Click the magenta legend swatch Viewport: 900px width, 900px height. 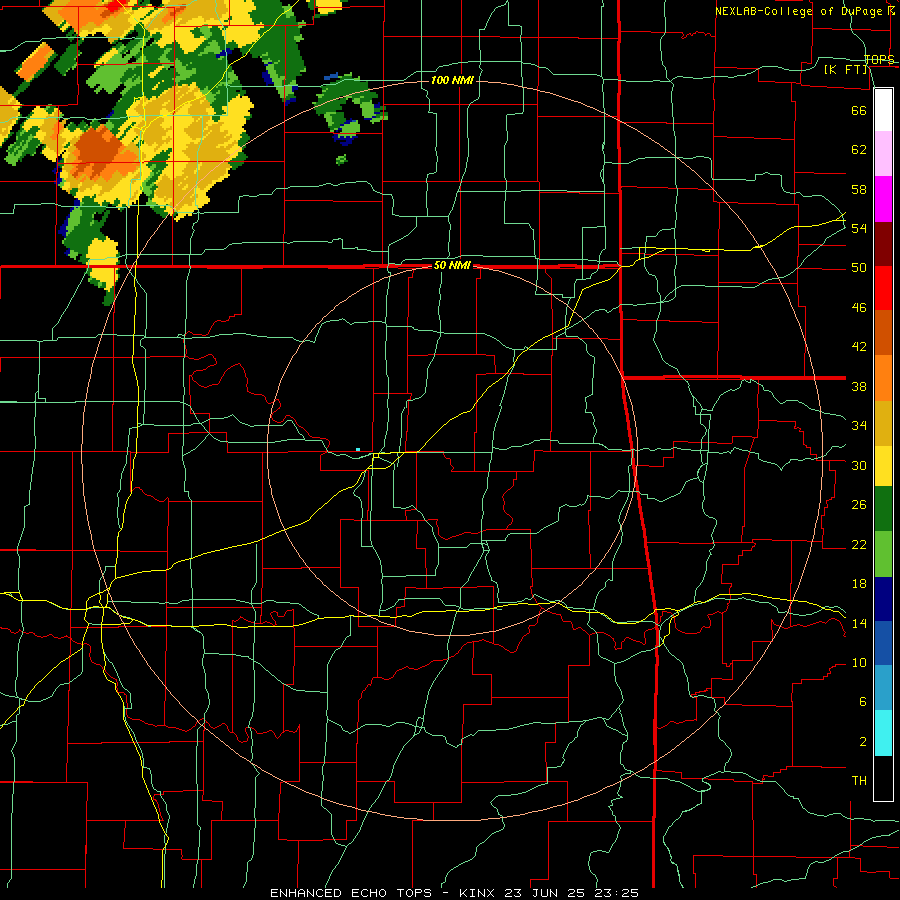[x=883, y=199]
